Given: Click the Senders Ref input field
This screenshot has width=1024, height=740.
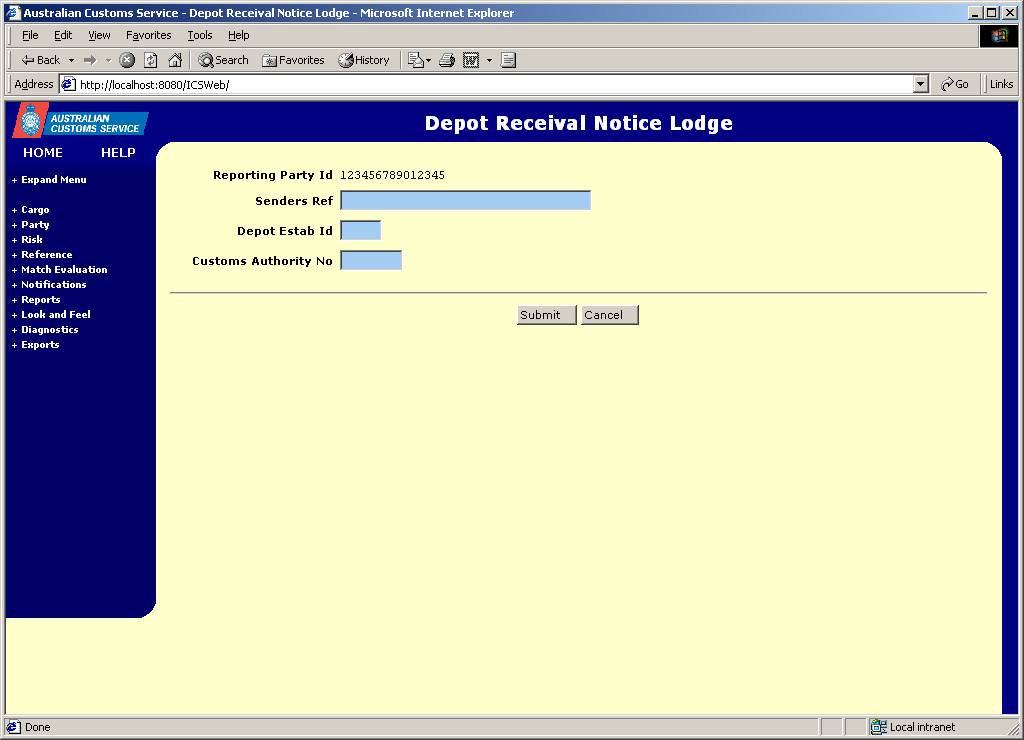Looking at the screenshot, I should point(466,201).
